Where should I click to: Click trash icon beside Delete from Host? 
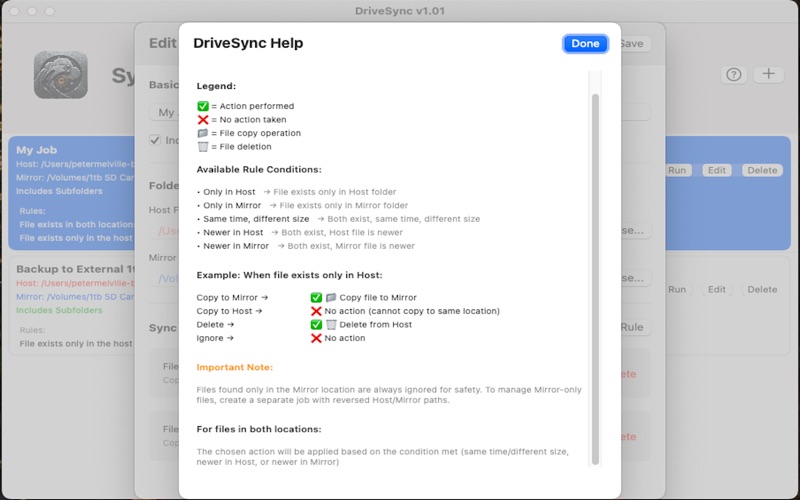pyautogui.click(x=331, y=324)
